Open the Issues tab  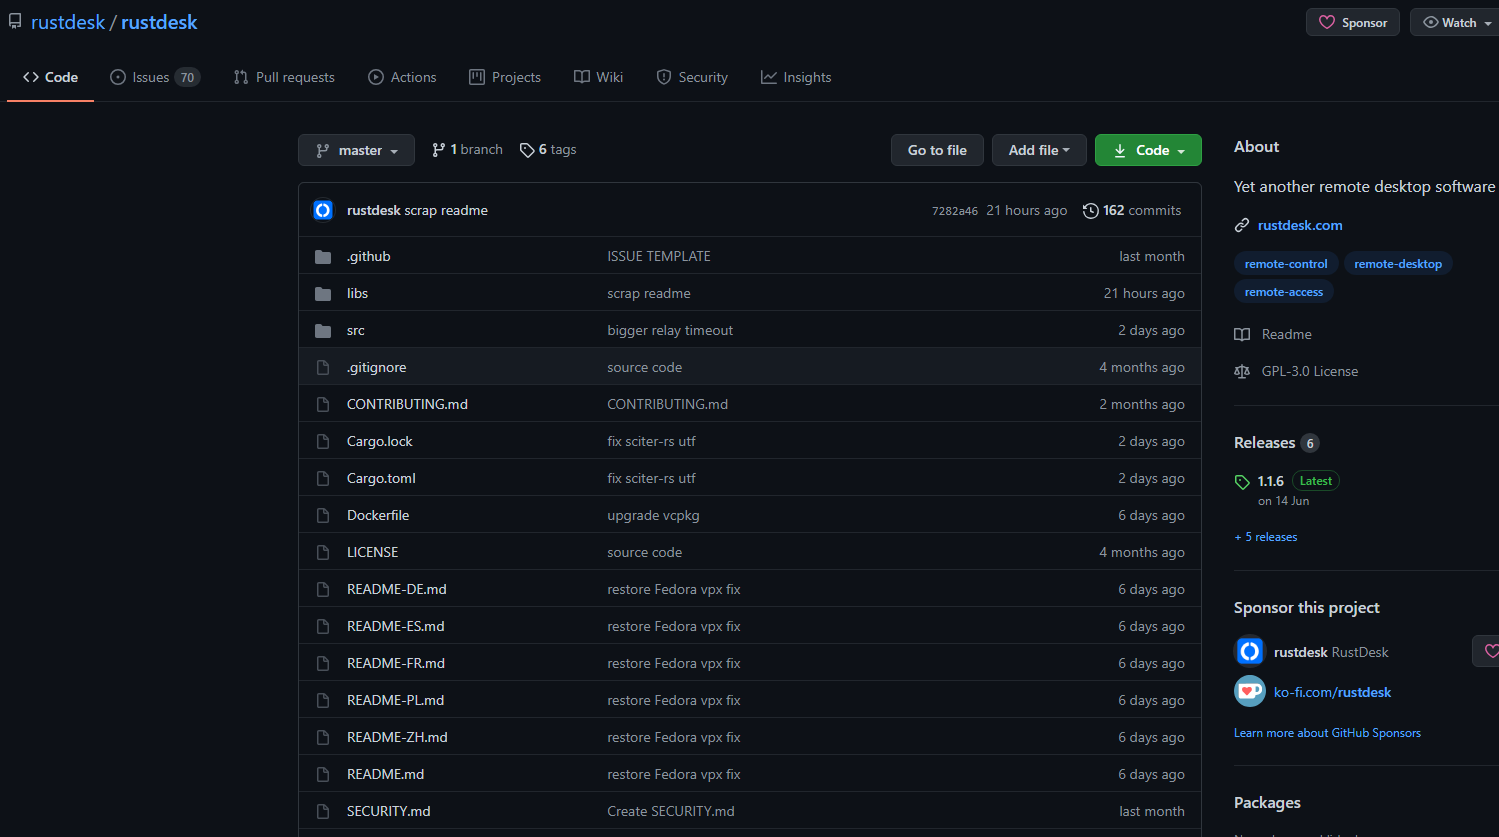(155, 77)
